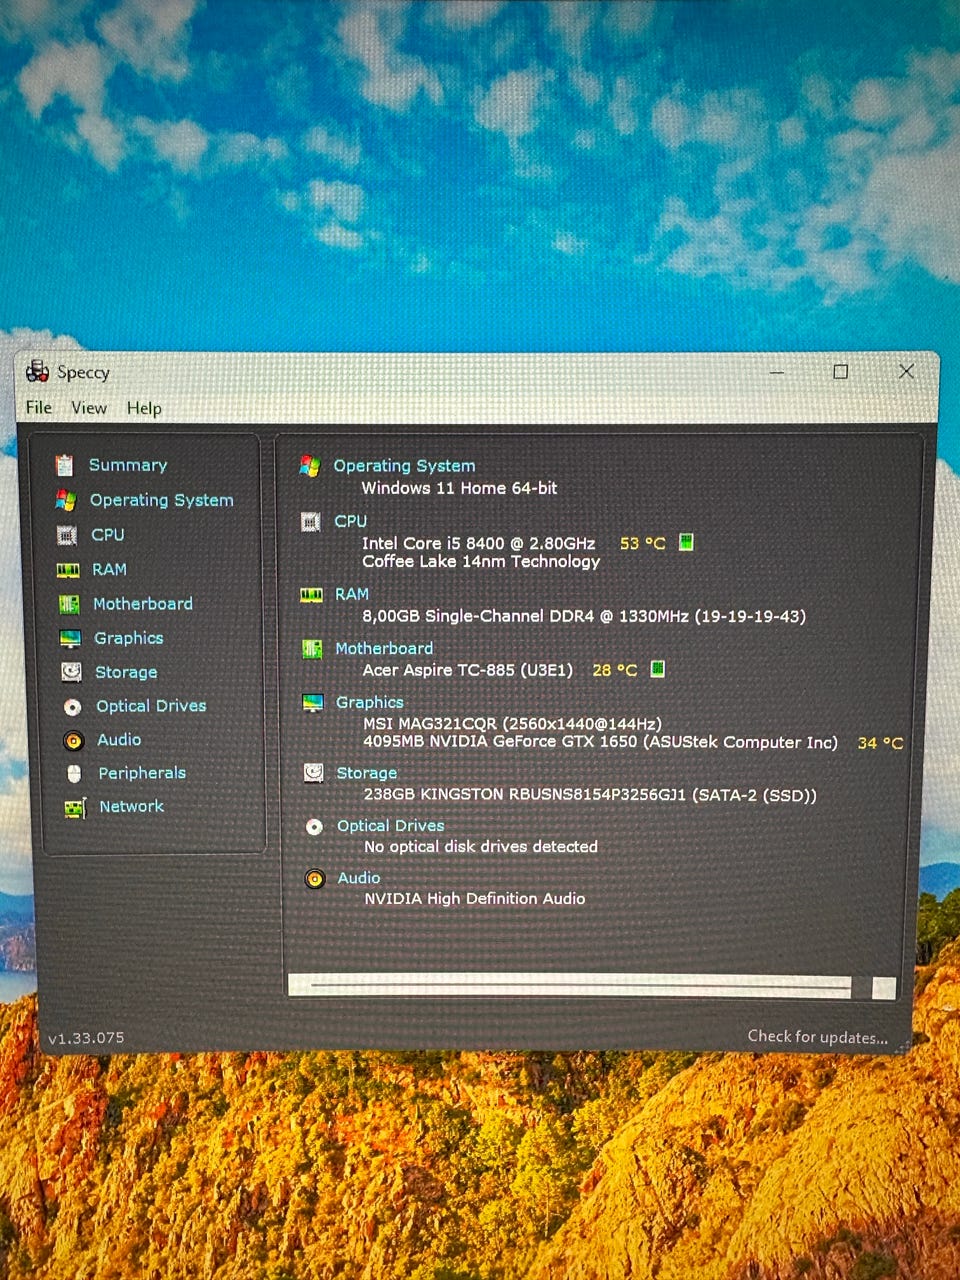The image size is (960, 1280).
Task: Click the Windows 11 Home 64-bit text
Action: pyautogui.click(x=460, y=488)
